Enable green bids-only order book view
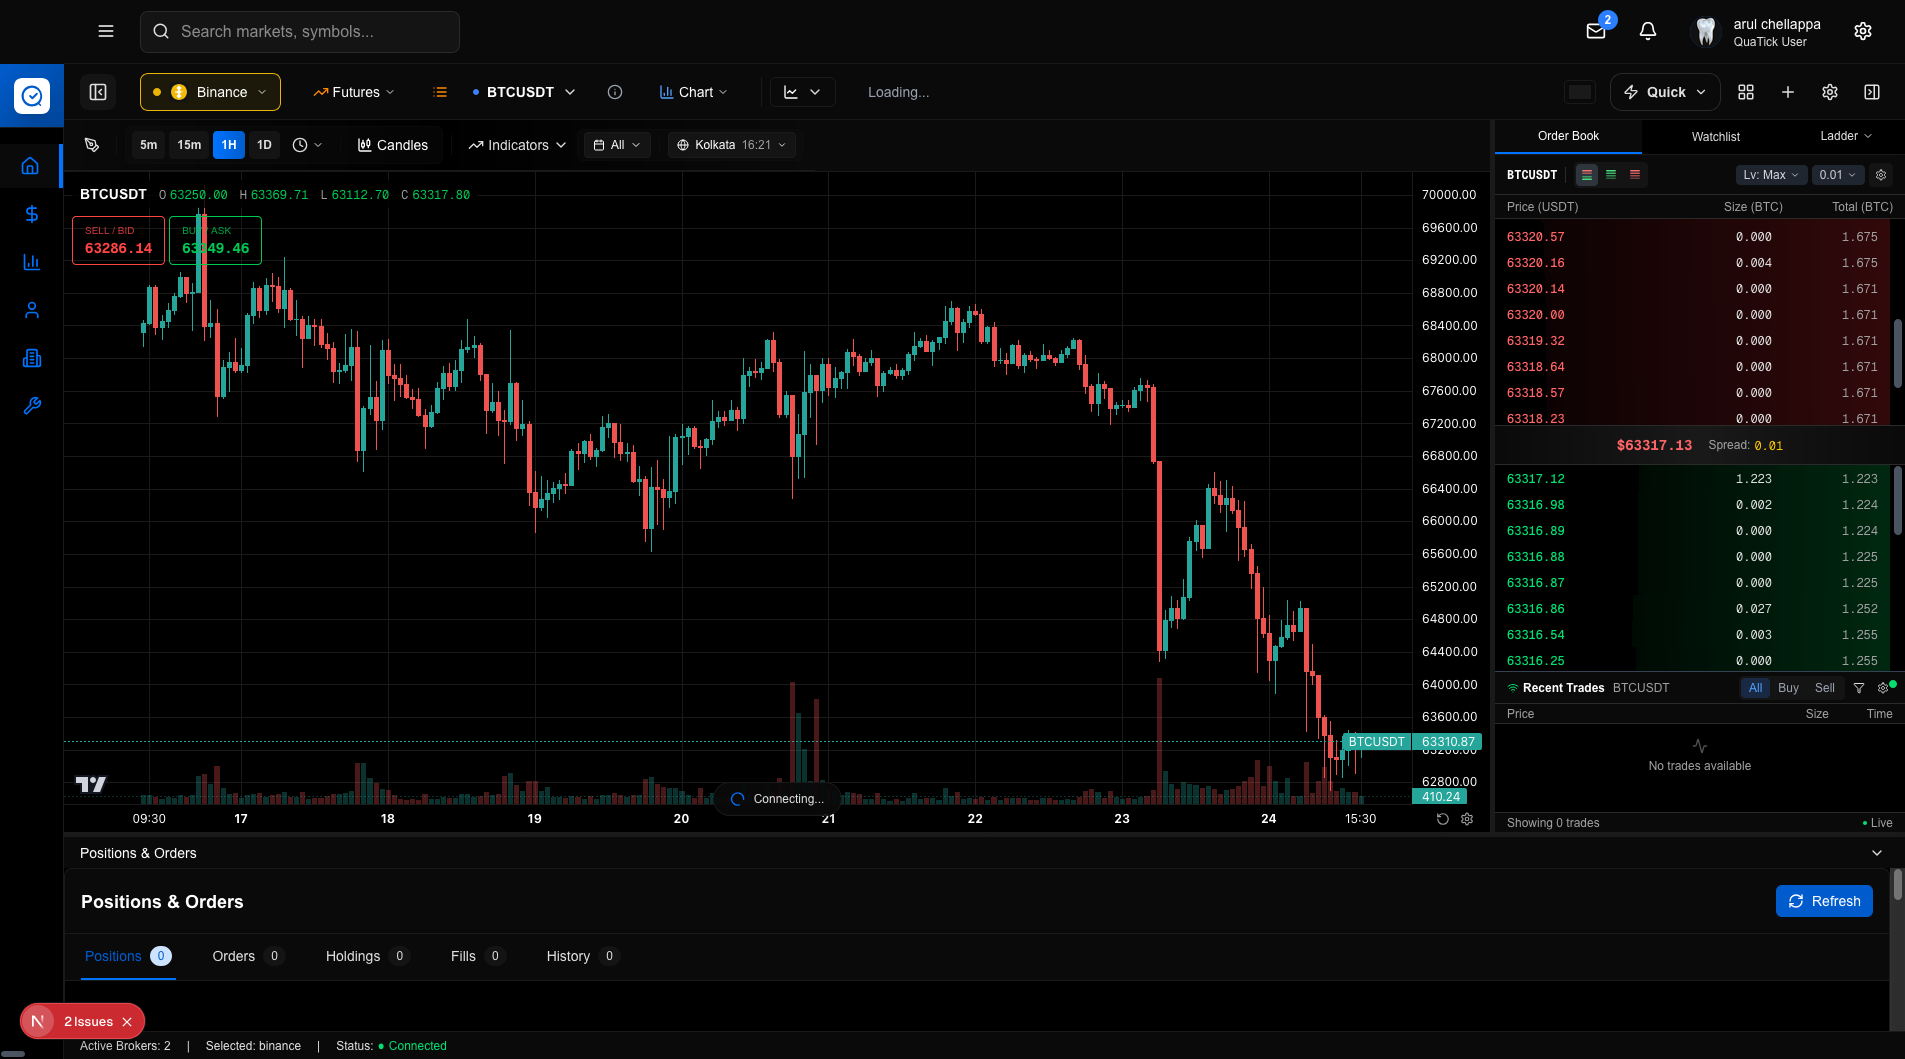1905x1059 pixels. (x=1611, y=174)
